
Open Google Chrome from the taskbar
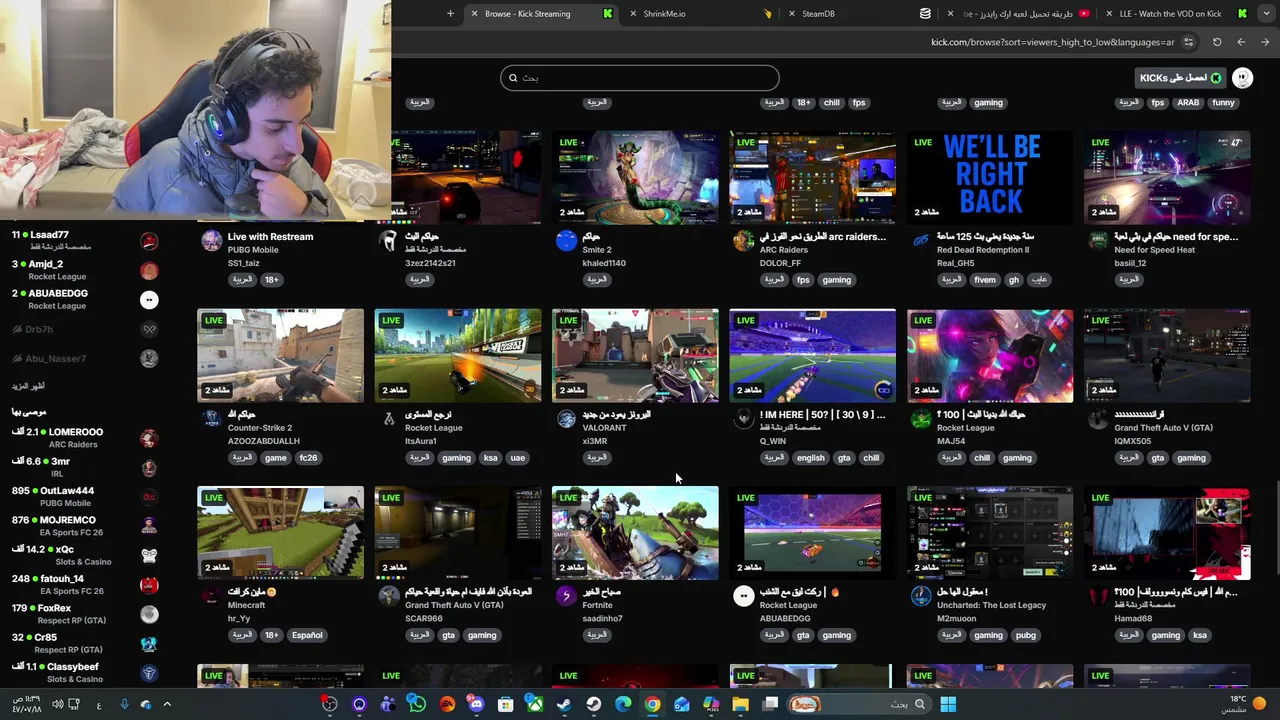click(652, 704)
